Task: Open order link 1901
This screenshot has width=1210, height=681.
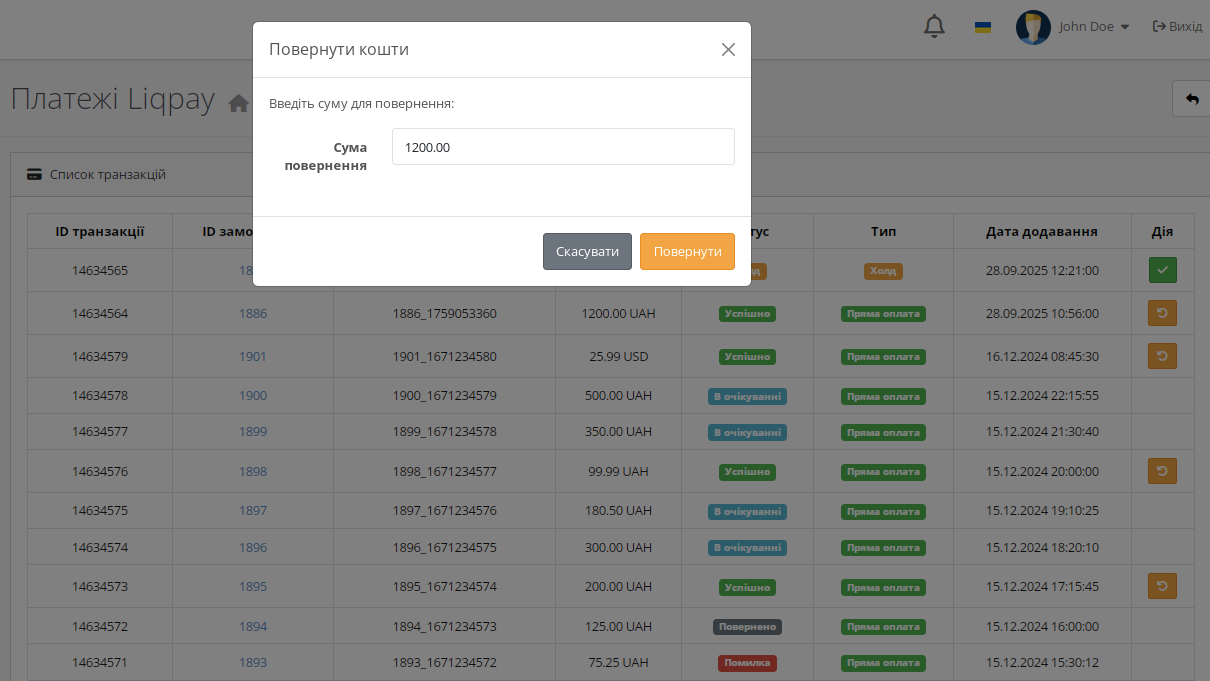Action: tap(253, 356)
